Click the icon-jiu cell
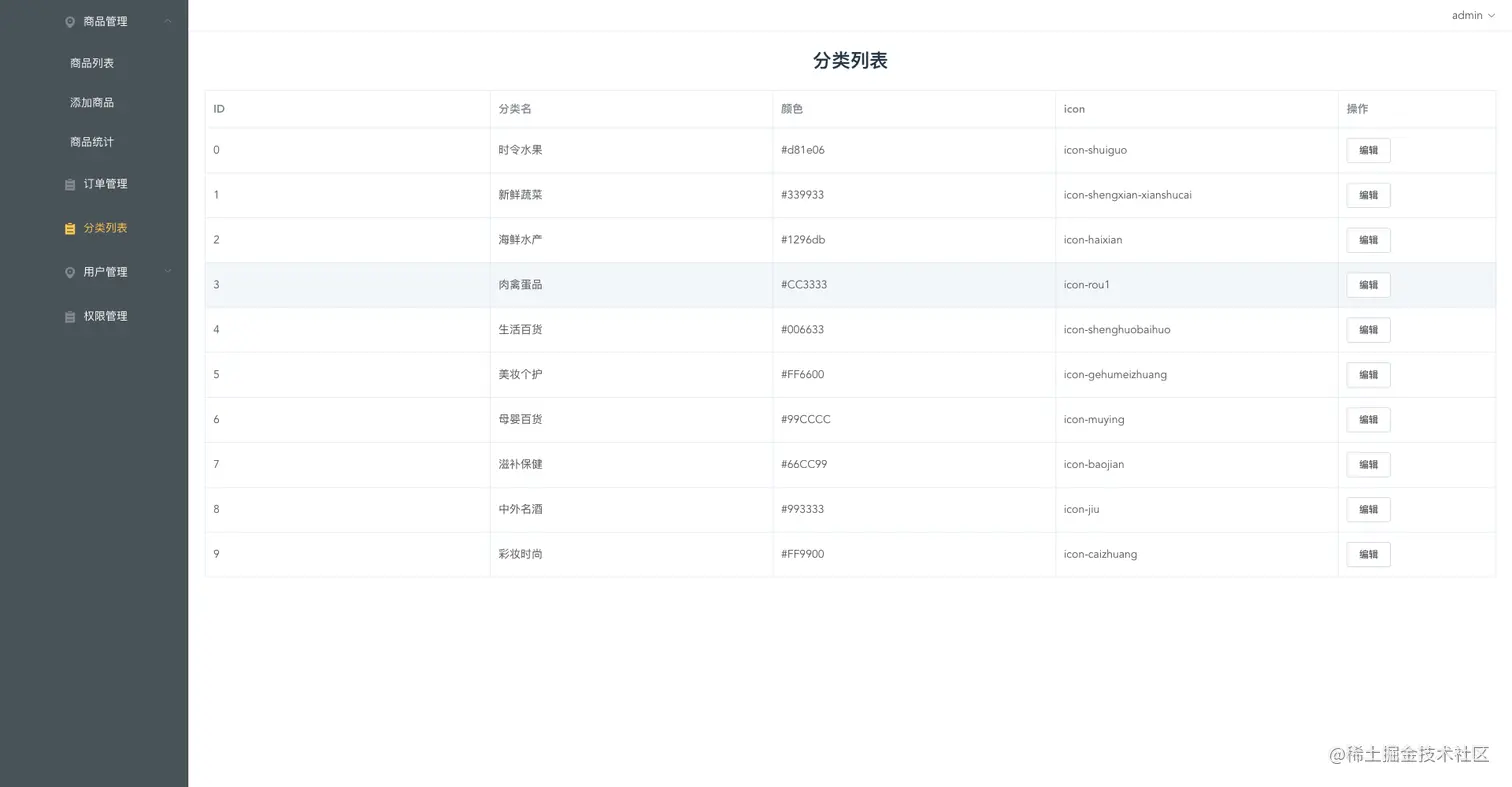1512x787 pixels. (1197, 510)
